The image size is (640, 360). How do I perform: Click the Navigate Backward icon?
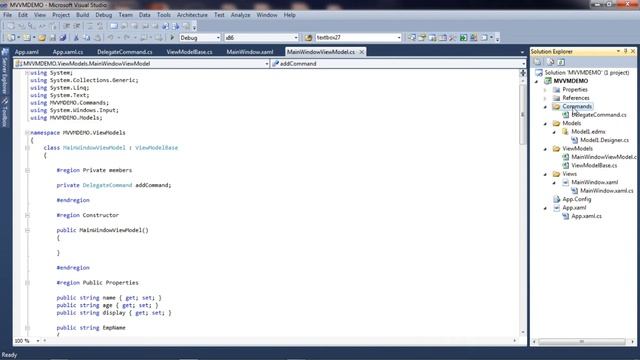144,38
